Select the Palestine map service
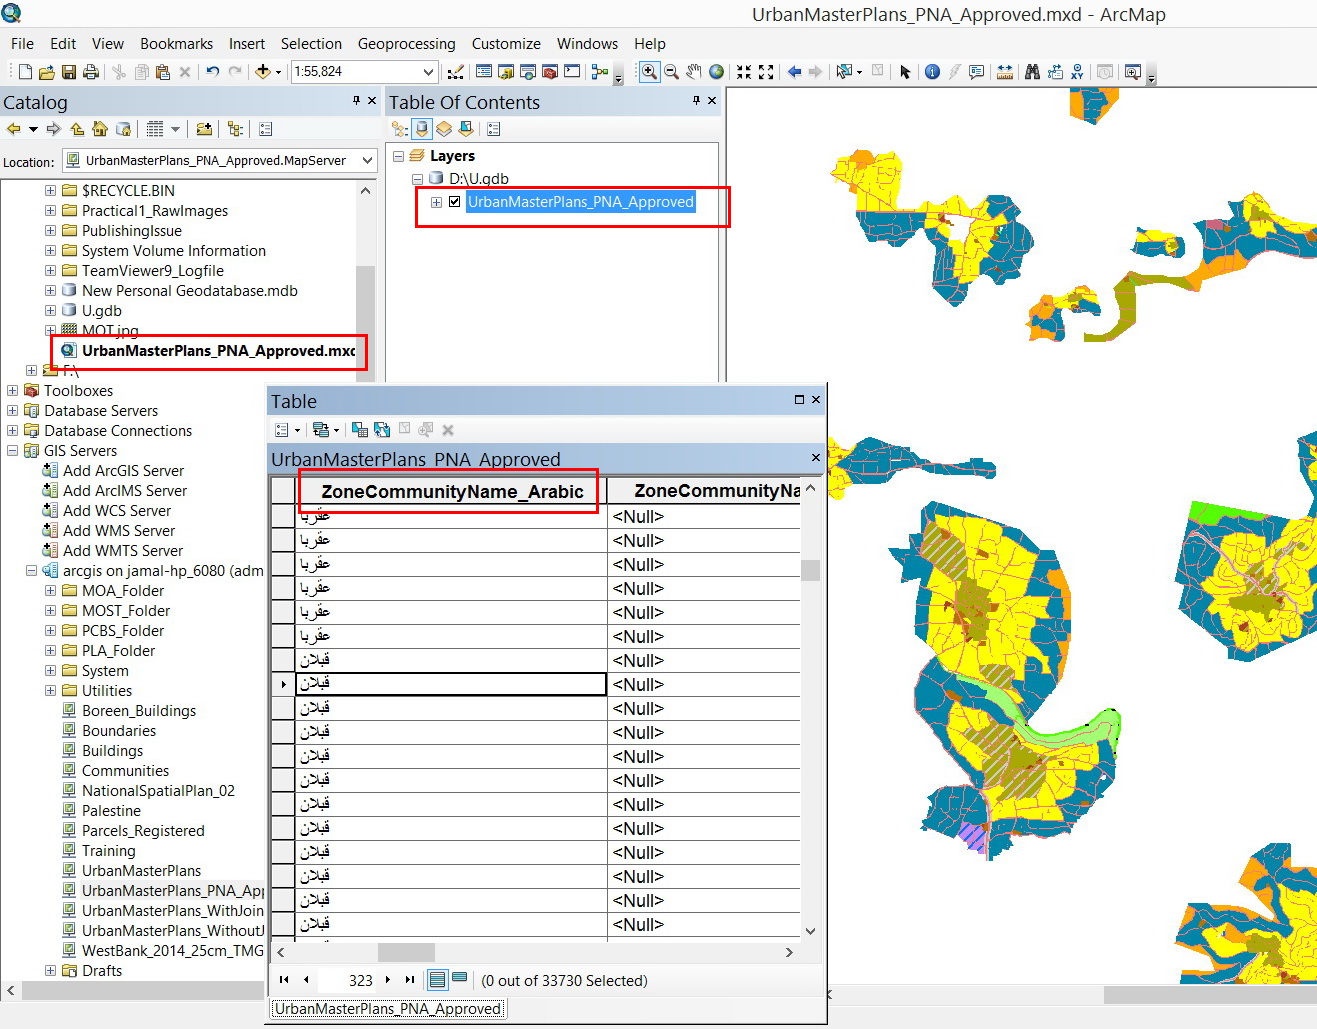The height and width of the screenshot is (1029, 1317). click(x=111, y=811)
